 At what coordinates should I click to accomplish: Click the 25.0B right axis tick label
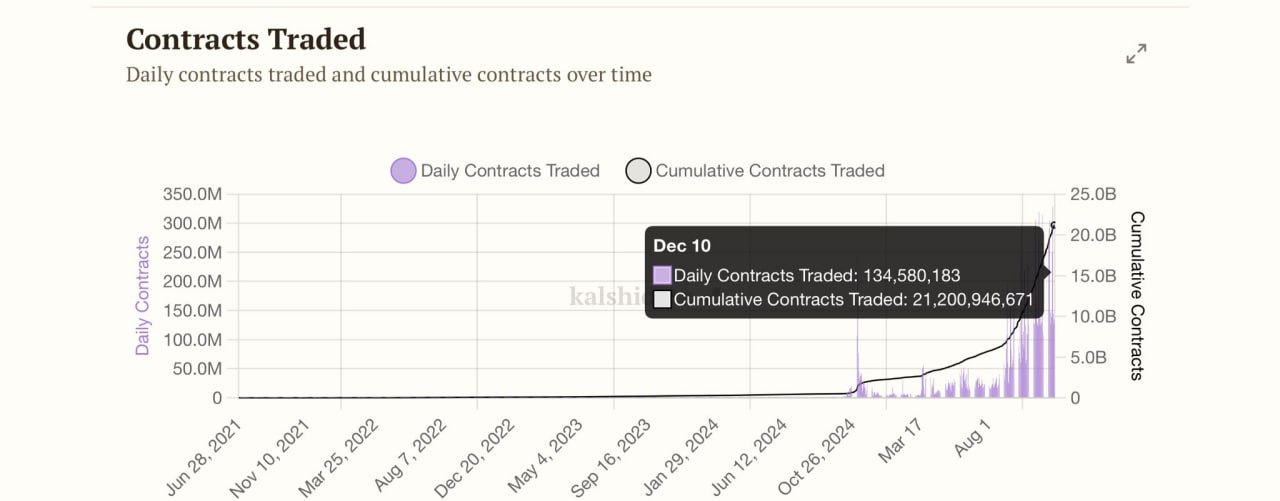pyautogui.click(x=1092, y=194)
